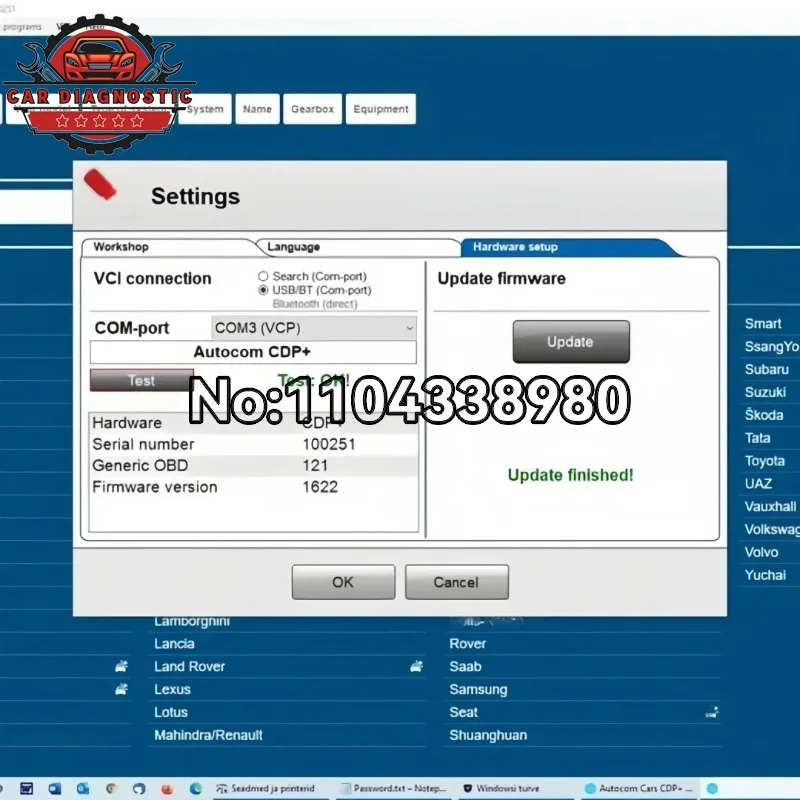Switch to the Language tab
Image resolution: width=800 pixels, height=800 pixels.
coord(293,247)
